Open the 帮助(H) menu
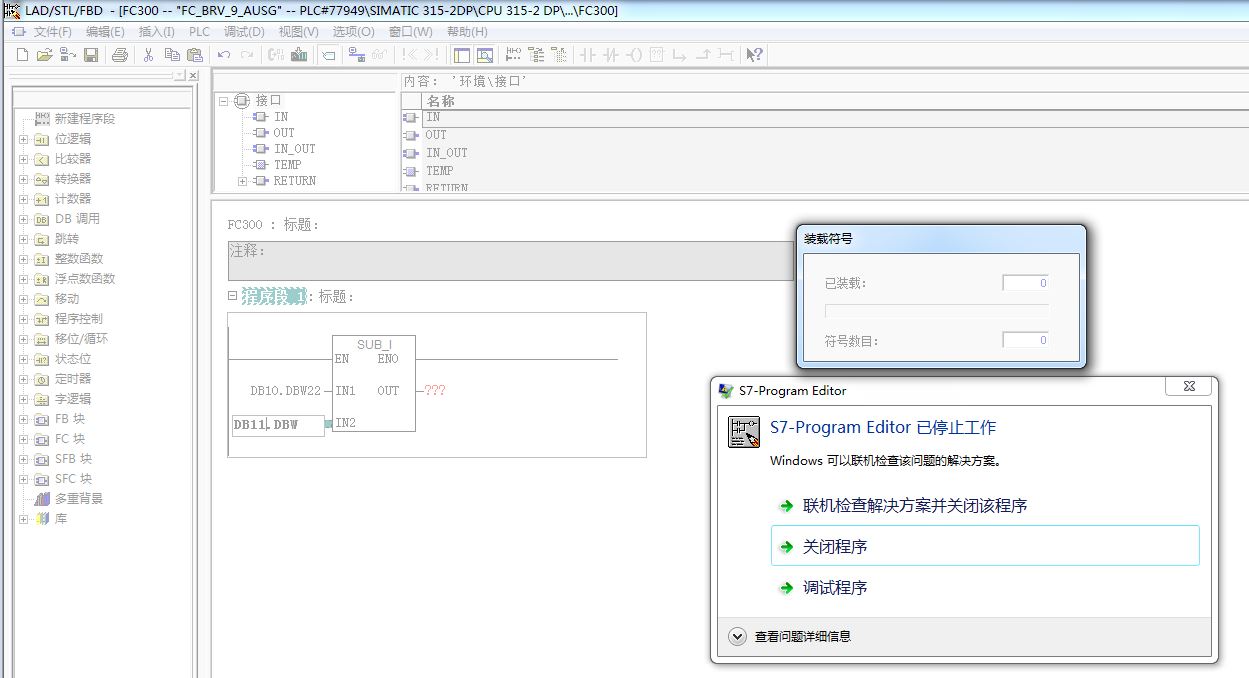1249x678 pixels. coord(467,32)
